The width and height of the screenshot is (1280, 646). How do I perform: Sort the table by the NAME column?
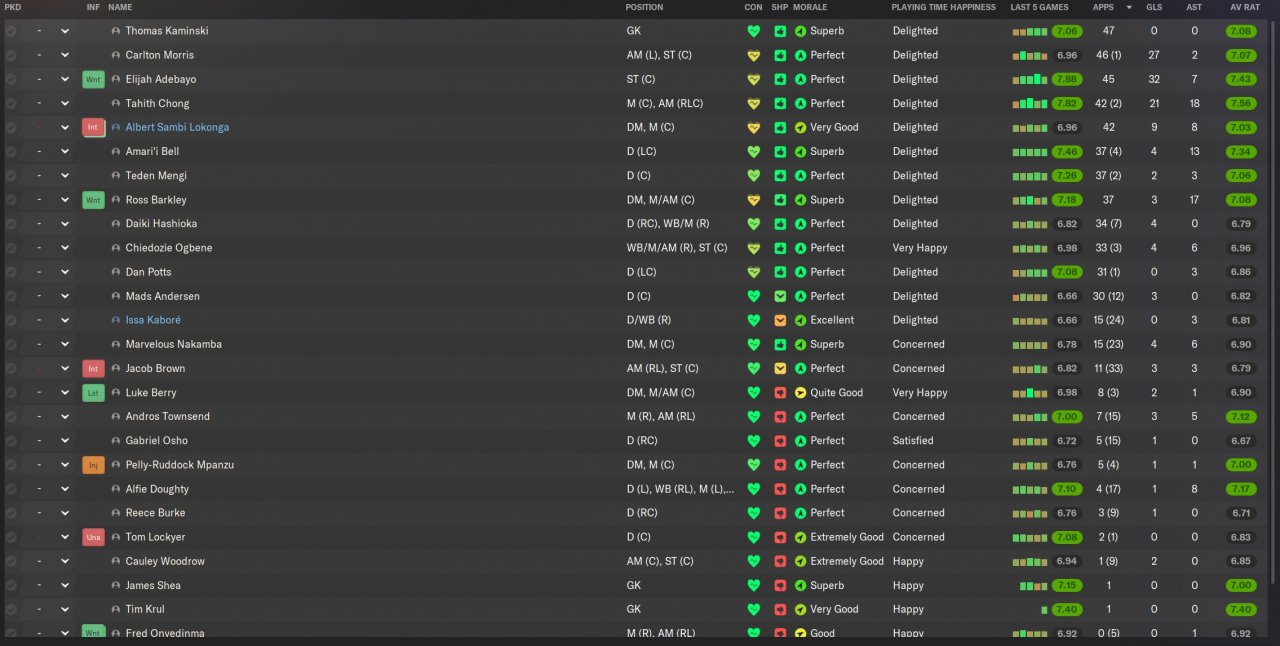[x=120, y=7]
